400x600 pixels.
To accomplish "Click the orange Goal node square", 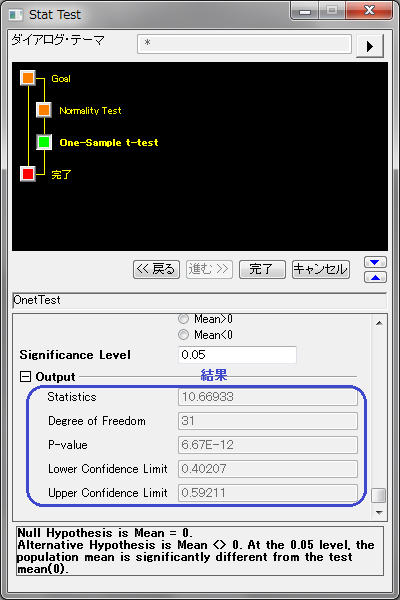I will pyautogui.click(x=28, y=78).
